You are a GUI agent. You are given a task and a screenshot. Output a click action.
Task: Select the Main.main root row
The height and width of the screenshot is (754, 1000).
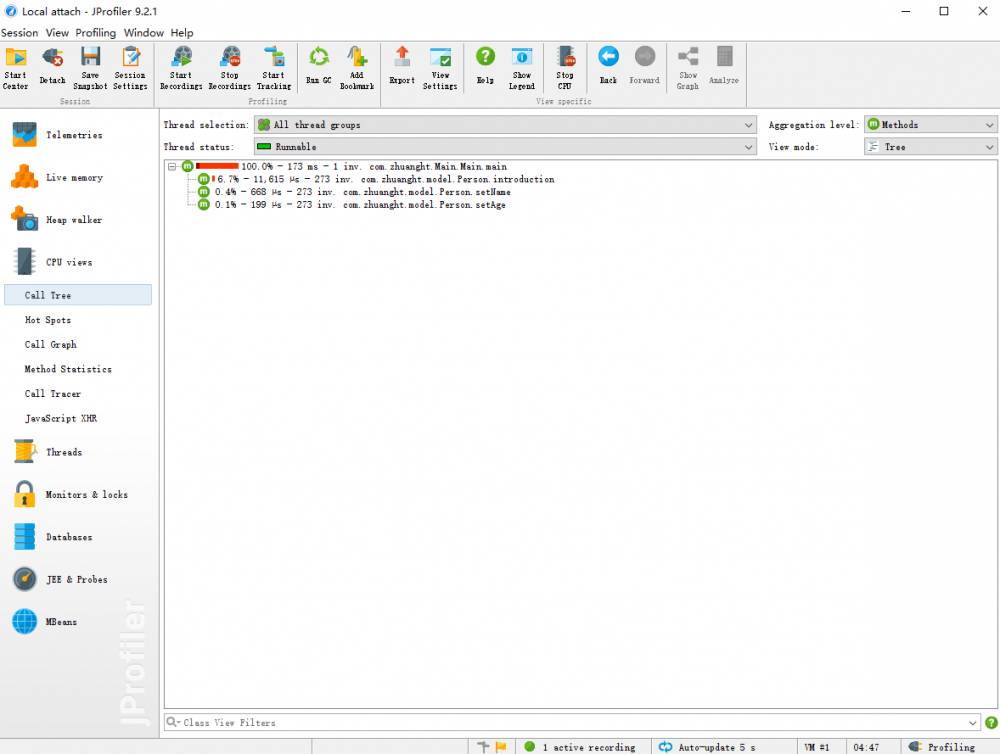click(344, 166)
